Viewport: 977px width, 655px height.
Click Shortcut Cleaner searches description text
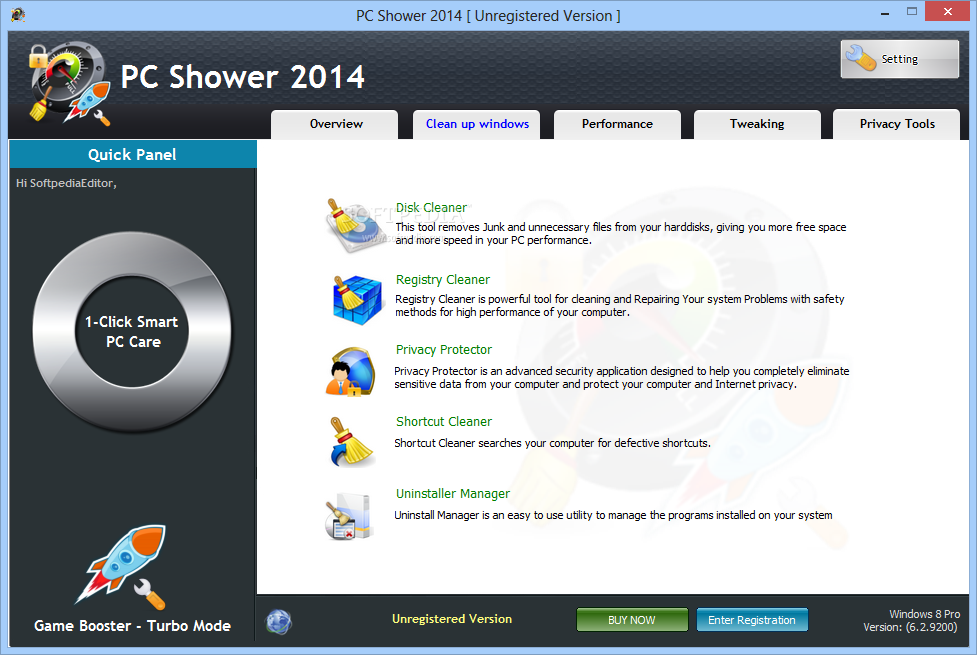coord(552,443)
